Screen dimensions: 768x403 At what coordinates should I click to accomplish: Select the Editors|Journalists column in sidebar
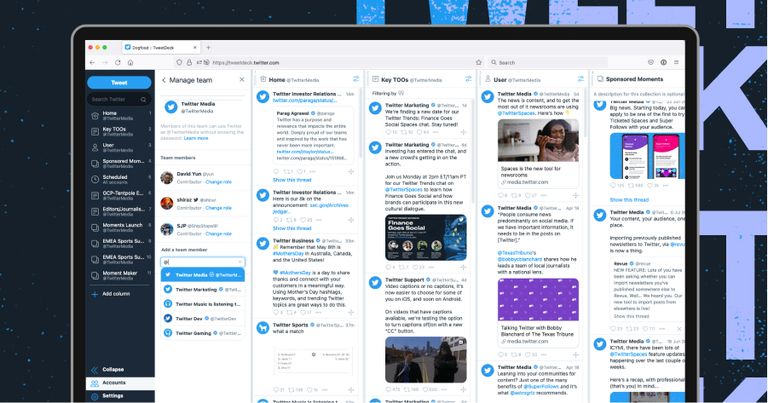pos(120,212)
